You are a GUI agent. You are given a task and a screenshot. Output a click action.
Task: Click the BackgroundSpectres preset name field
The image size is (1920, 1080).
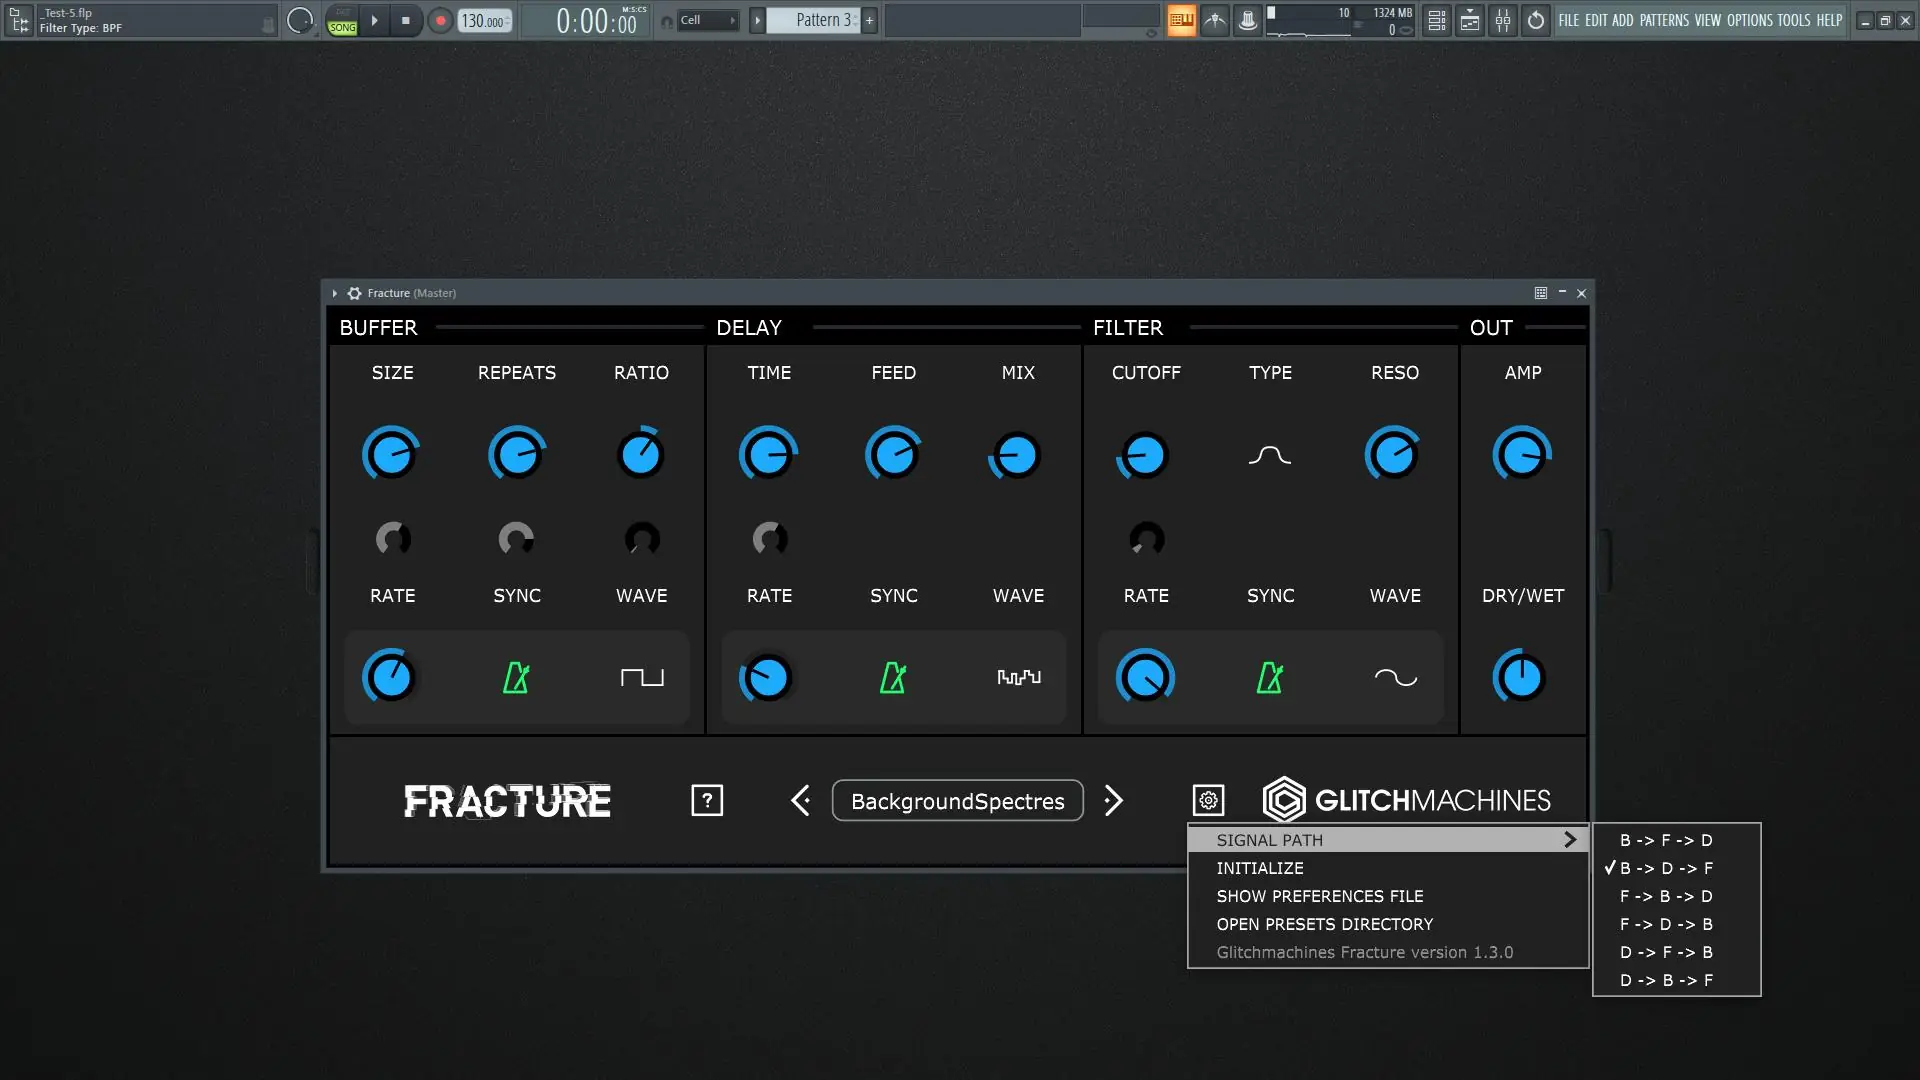coord(957,801)
